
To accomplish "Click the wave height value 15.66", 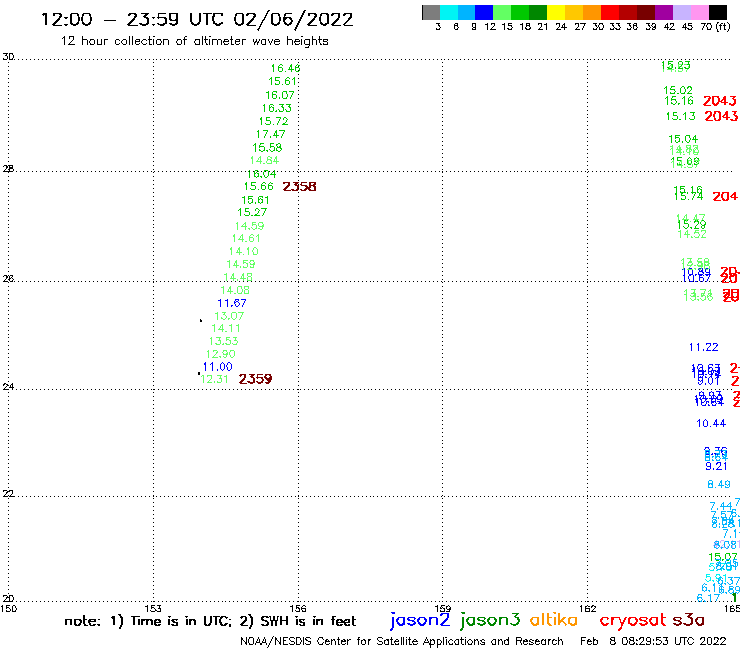I will pos(259,186).
